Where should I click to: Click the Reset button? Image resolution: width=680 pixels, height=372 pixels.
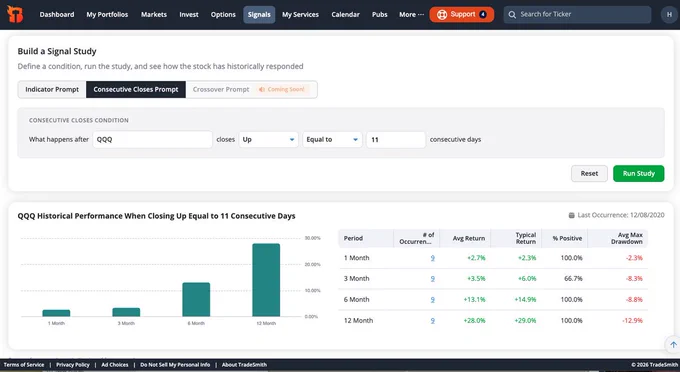(589, 173)
